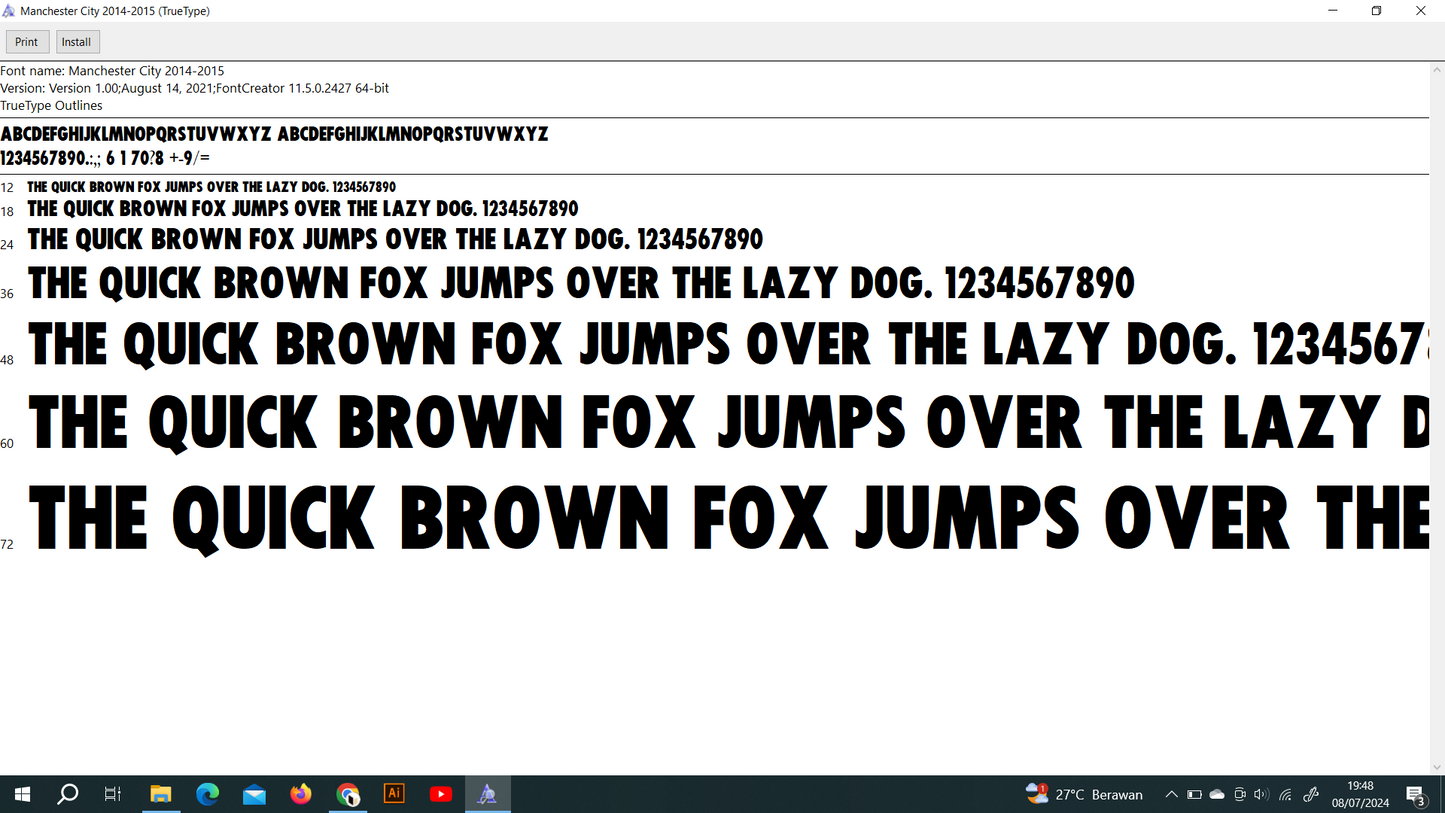Click the Meet Now tray icon
Screen dimensions: 1445x813
pos(1240,794)
